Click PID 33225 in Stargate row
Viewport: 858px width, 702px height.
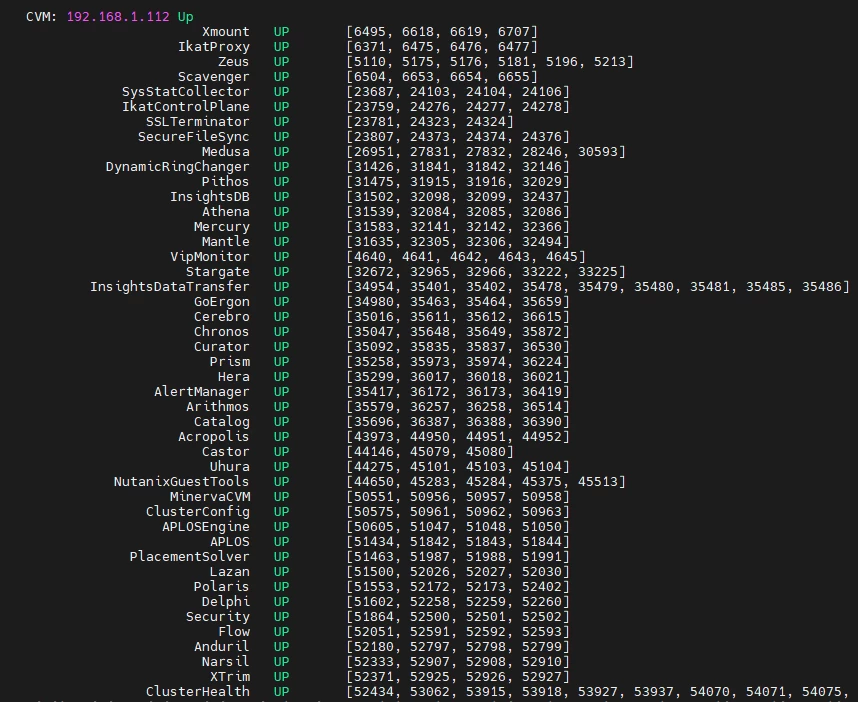pos(598,272)
